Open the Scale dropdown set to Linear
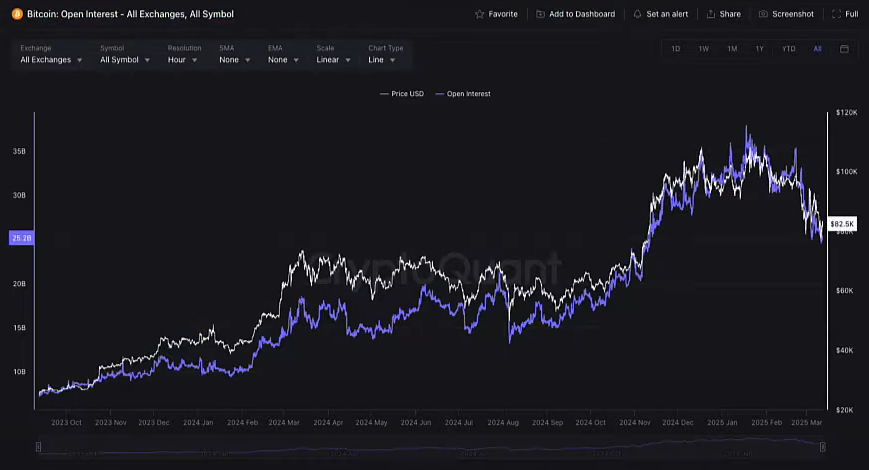Screen dimensions: 869x470 pos(334,60)
